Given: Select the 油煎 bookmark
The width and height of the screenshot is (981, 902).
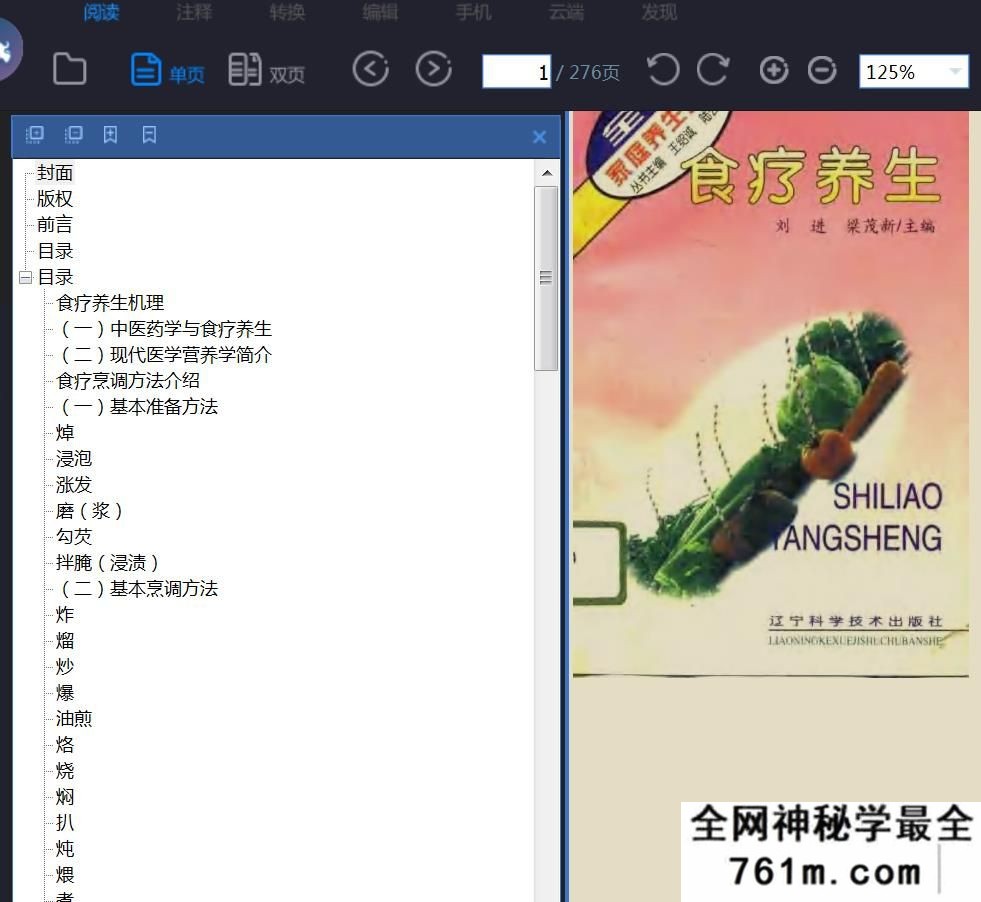Looking at the screenshot, I should click(74, 719).
